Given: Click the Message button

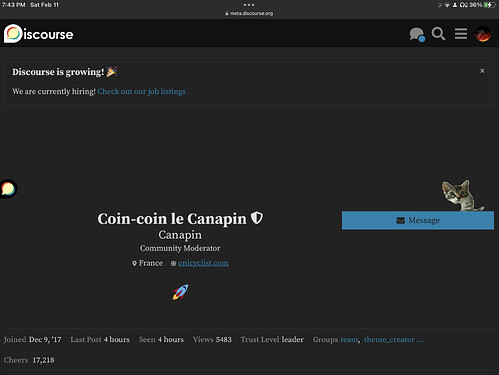Looking at the screenshot, I should click(418, 220).
